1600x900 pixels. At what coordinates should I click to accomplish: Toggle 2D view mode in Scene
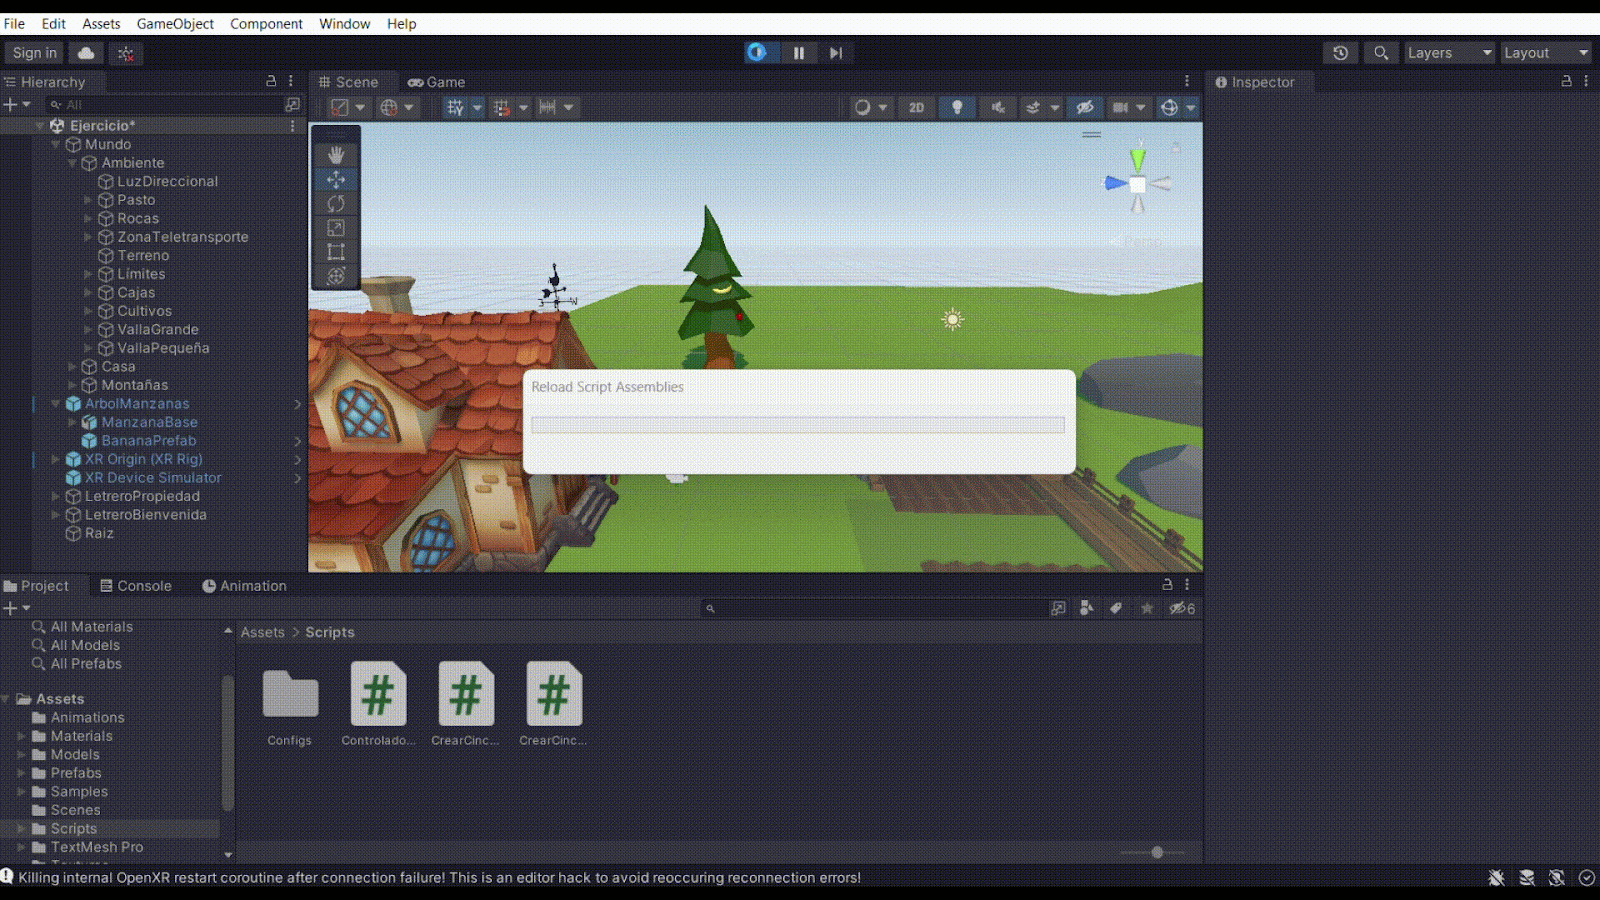tap(916, 107)
